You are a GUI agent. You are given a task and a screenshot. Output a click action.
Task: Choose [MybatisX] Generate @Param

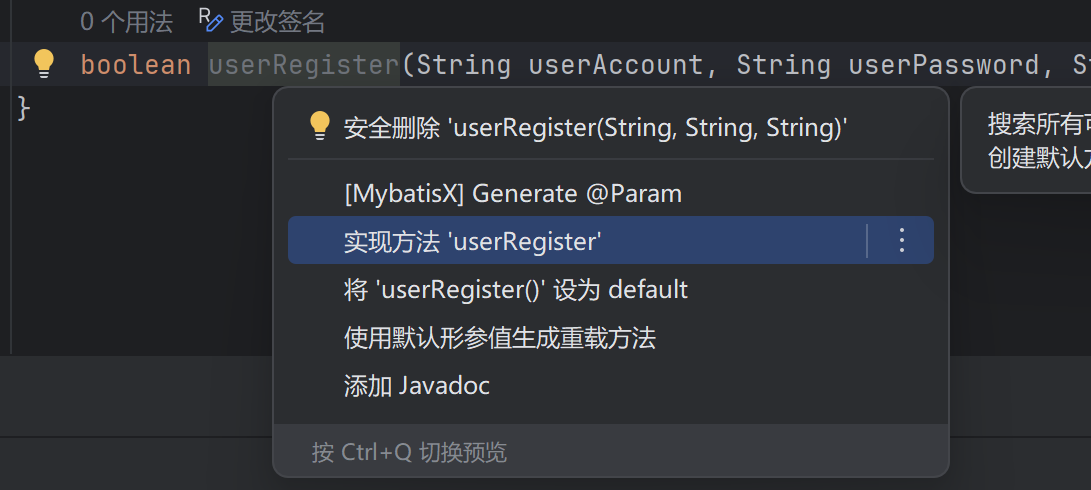512,193
